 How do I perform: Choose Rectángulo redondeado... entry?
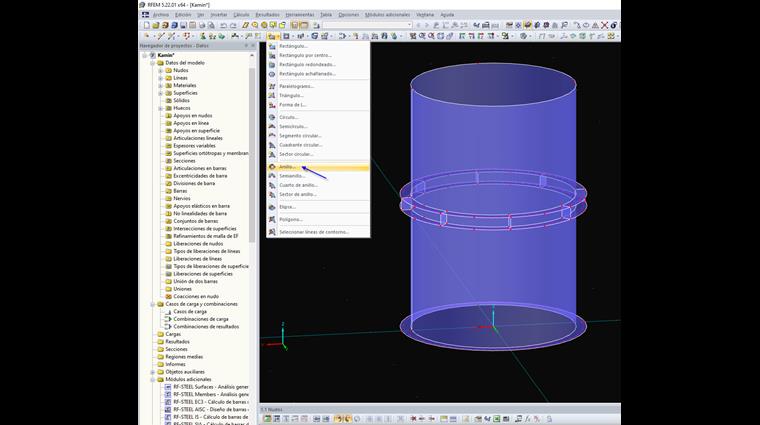(x=318, y=64)
